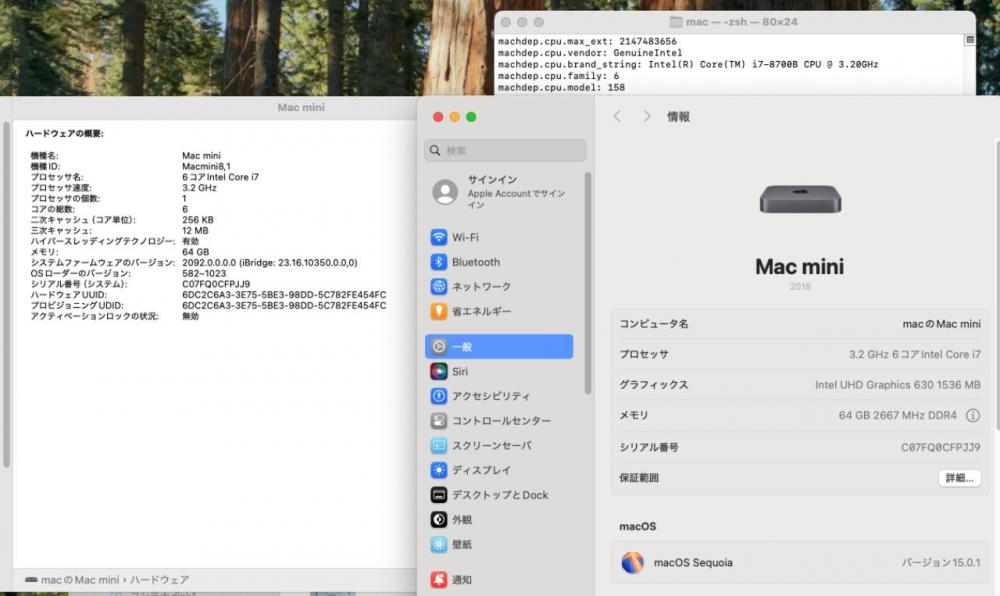
Task: Select the ネットワーク globe icon
Action: click(x=439, y=287)
